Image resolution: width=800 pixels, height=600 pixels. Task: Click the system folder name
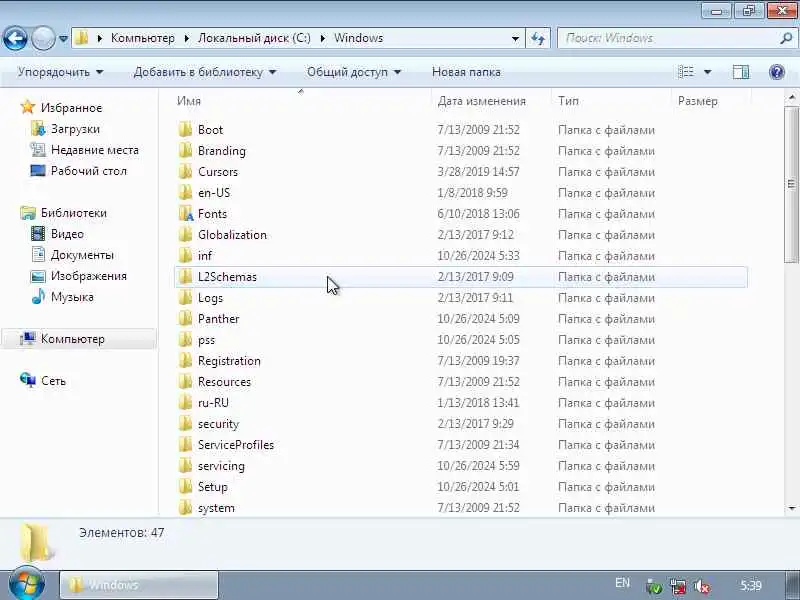216,508
